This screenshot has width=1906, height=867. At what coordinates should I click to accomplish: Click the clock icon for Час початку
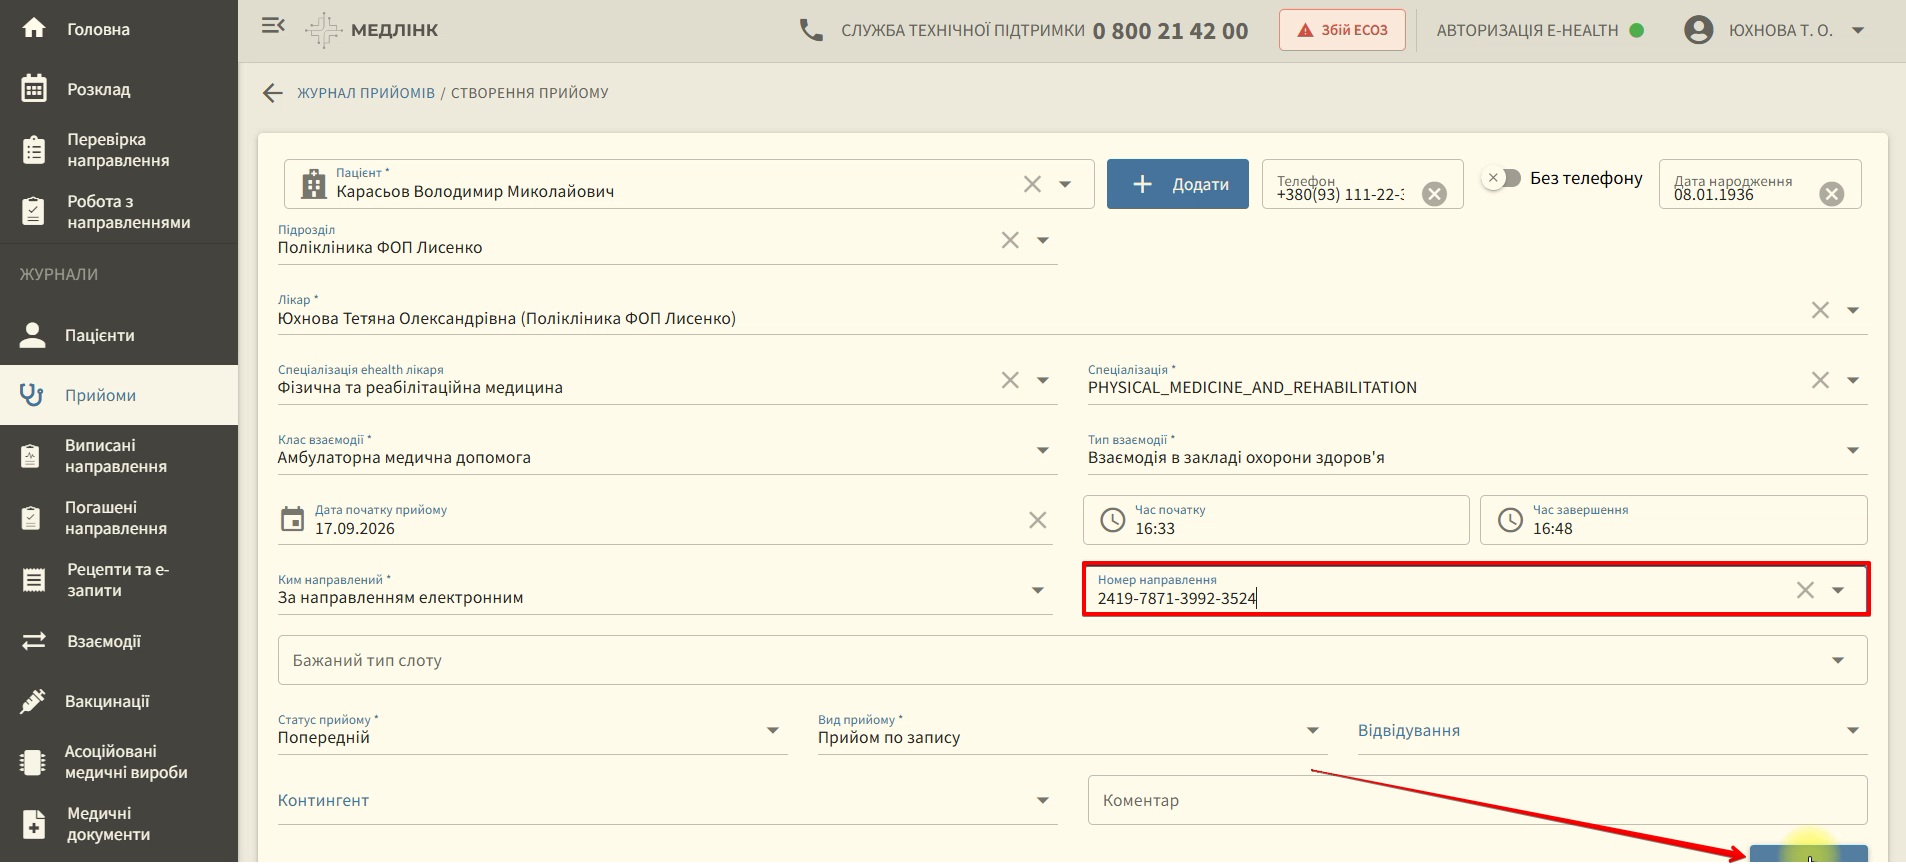[x=1112, y=520]
